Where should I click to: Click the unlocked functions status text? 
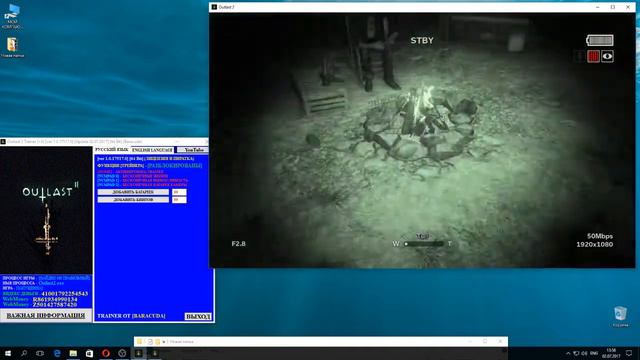point(174,165)
